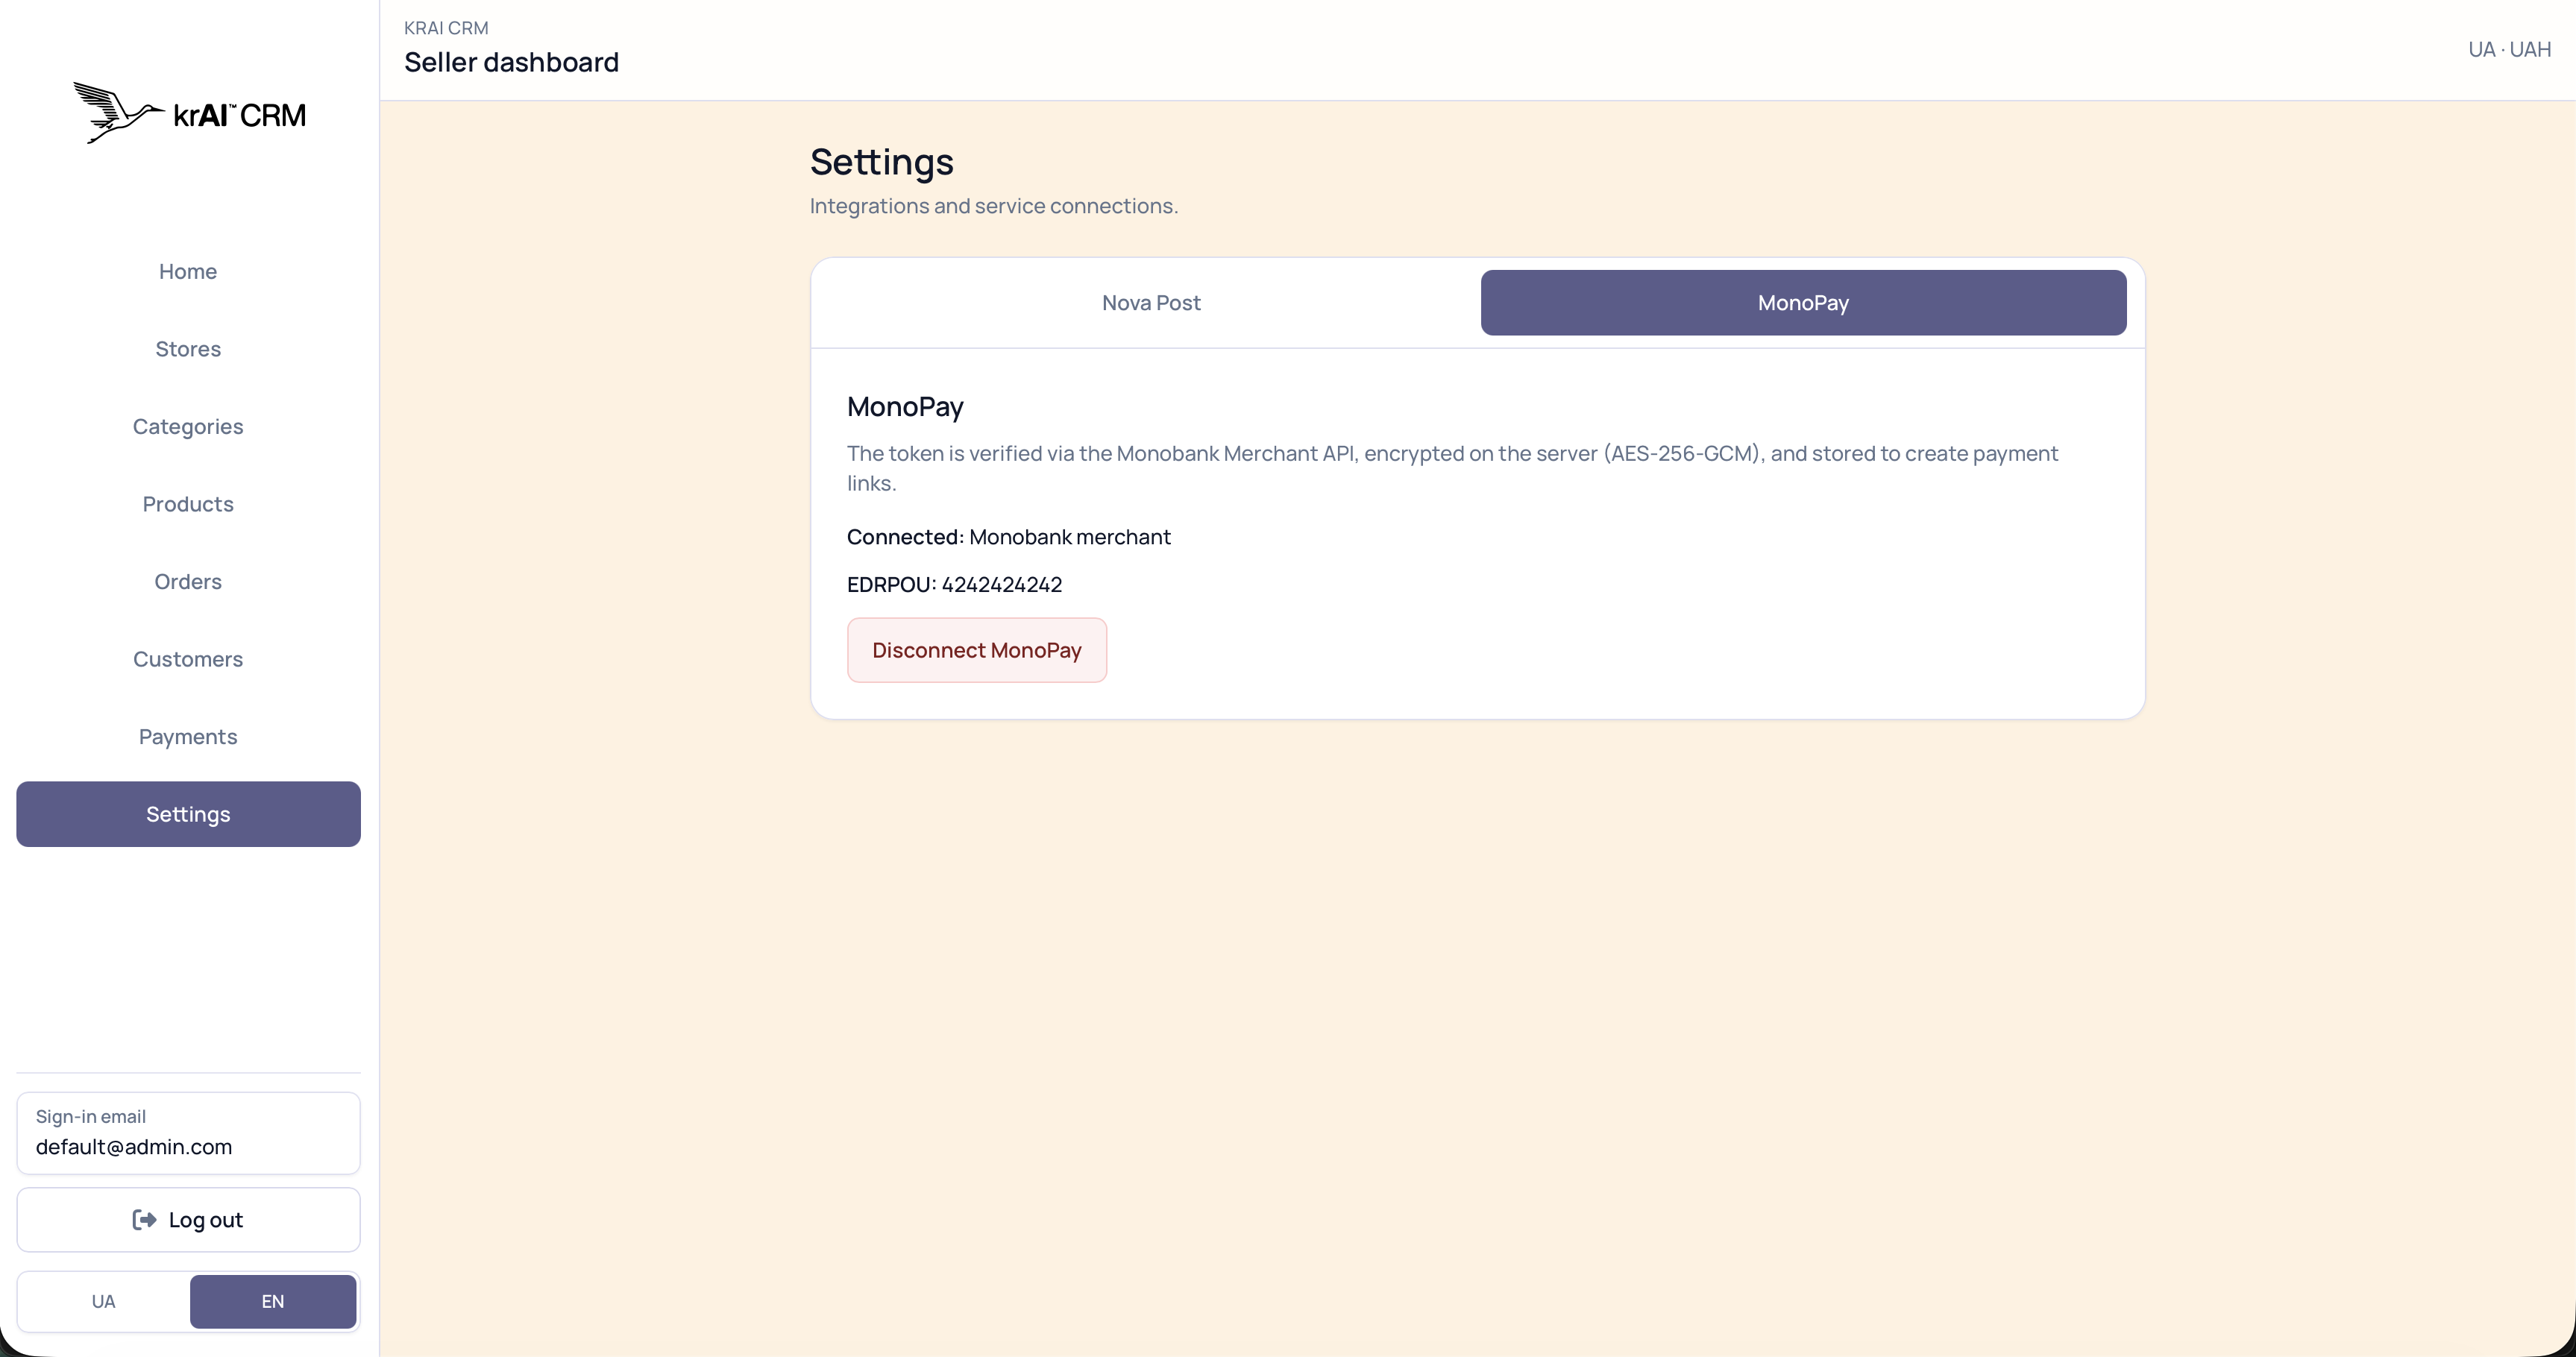
Task: Switch to the Nova Post tab
Action: (x=1151, y=303)
